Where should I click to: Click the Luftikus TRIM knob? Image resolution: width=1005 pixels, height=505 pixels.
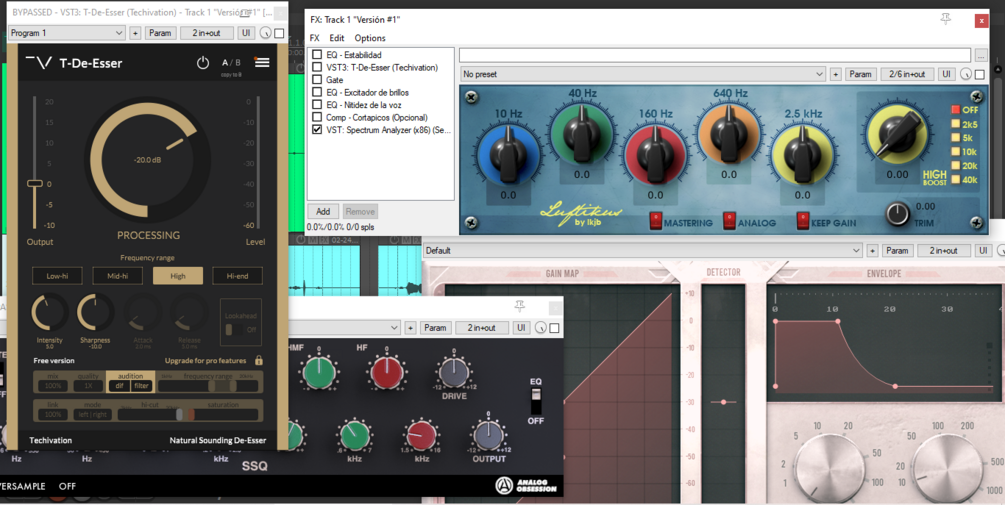[897, 214]
